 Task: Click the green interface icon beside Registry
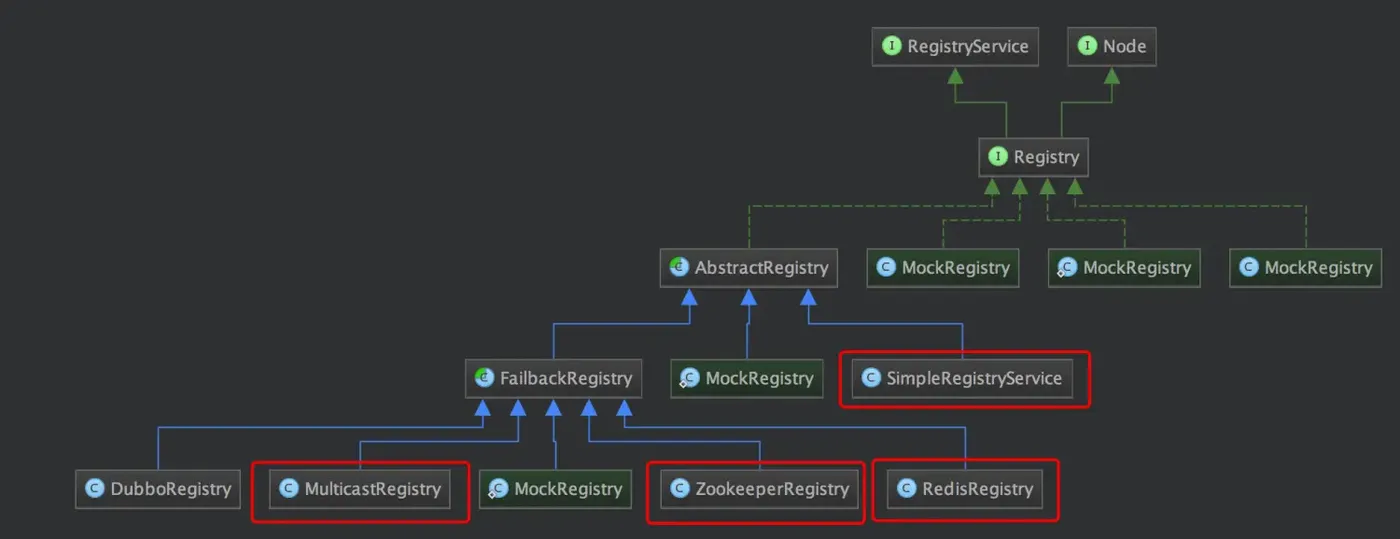tap(998, 157)
